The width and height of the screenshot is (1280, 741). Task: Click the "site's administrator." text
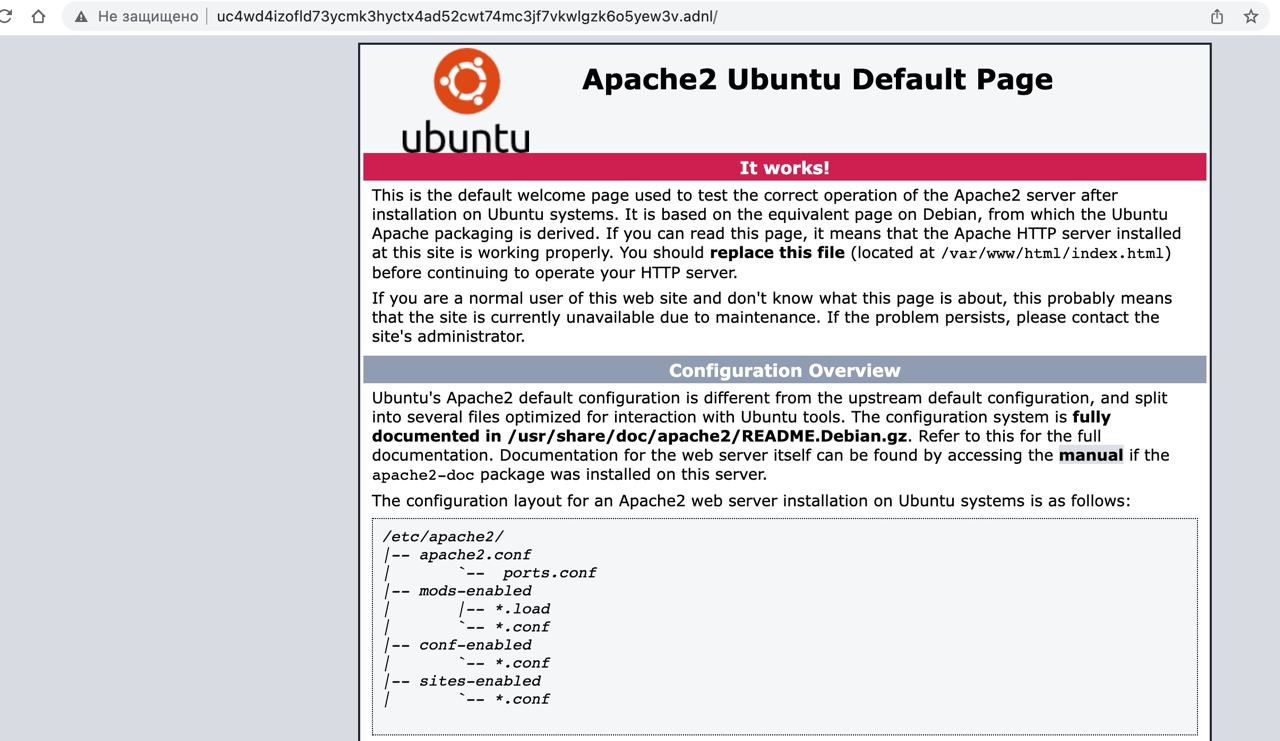pos(448,336)
